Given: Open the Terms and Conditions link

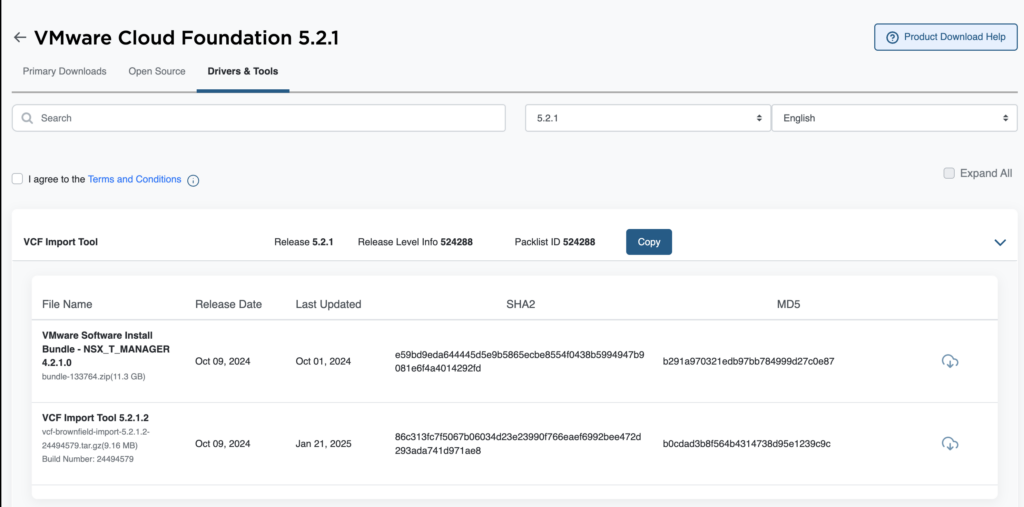Looking at the screenshot, I should click(134, 179).
